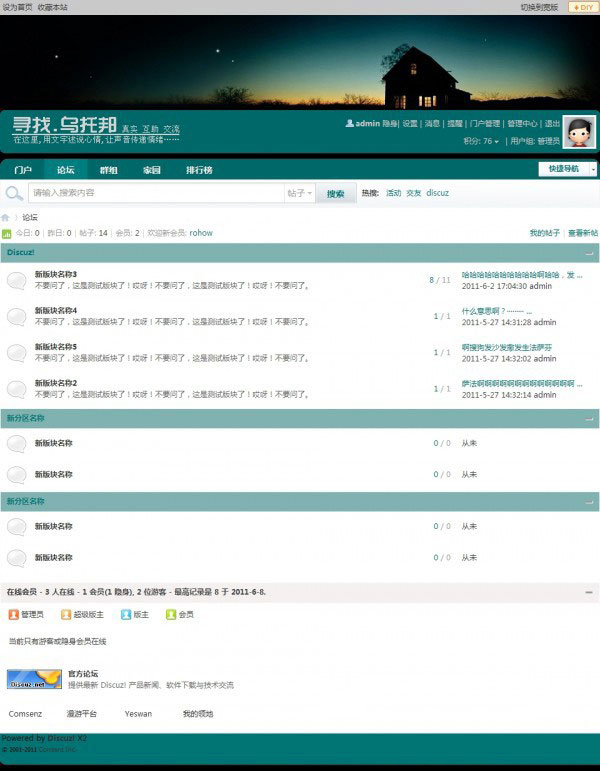Click speech bubble icon for 新版块名称3

click(x=17, y=280)
